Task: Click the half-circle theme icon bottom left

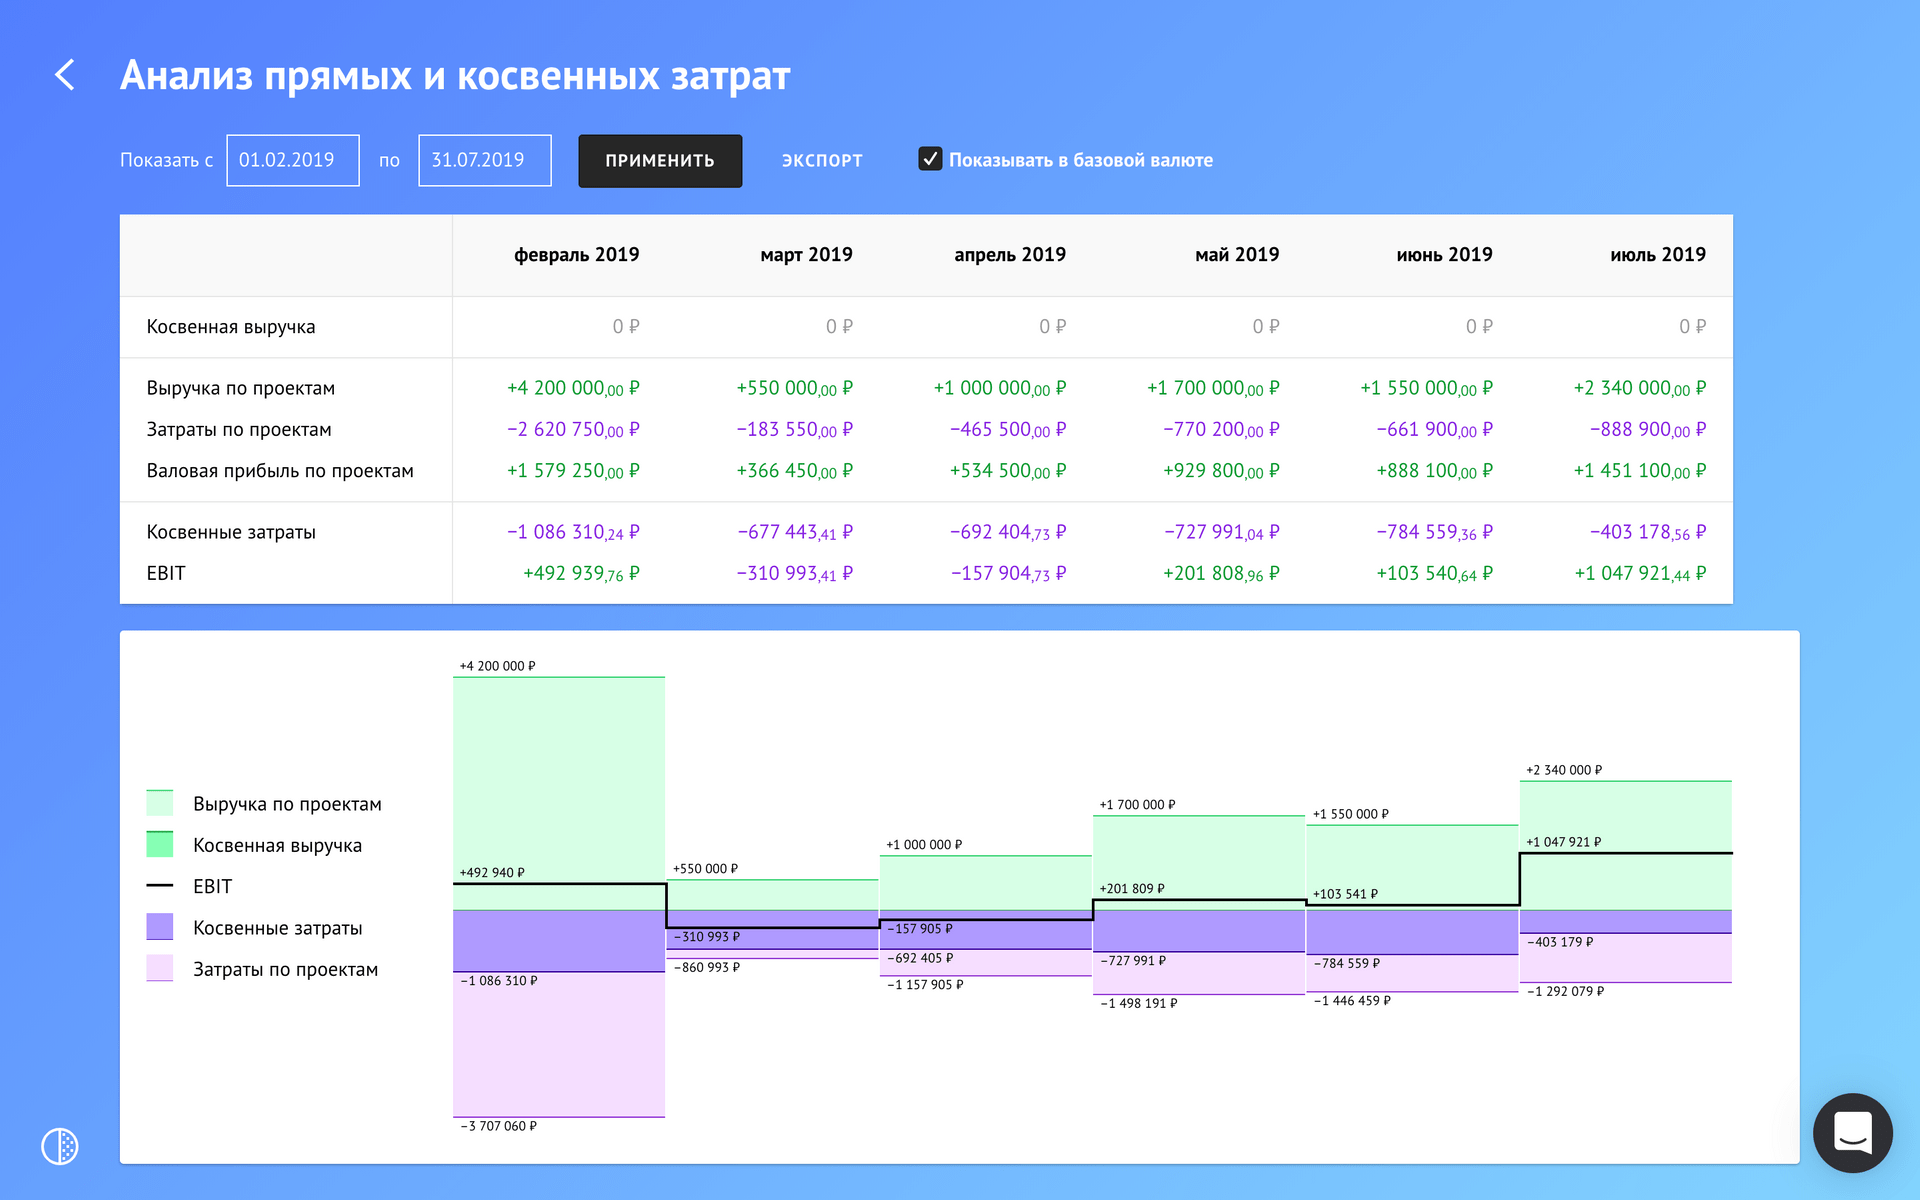Action: tap(60, 1146)
